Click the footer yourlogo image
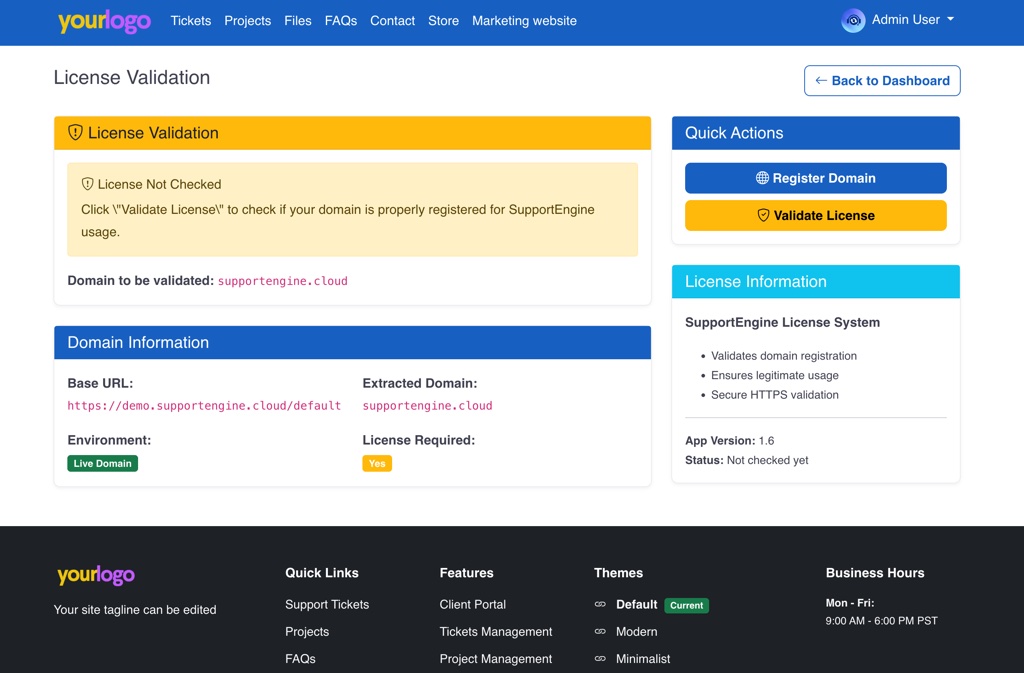 tap(96, 575)
